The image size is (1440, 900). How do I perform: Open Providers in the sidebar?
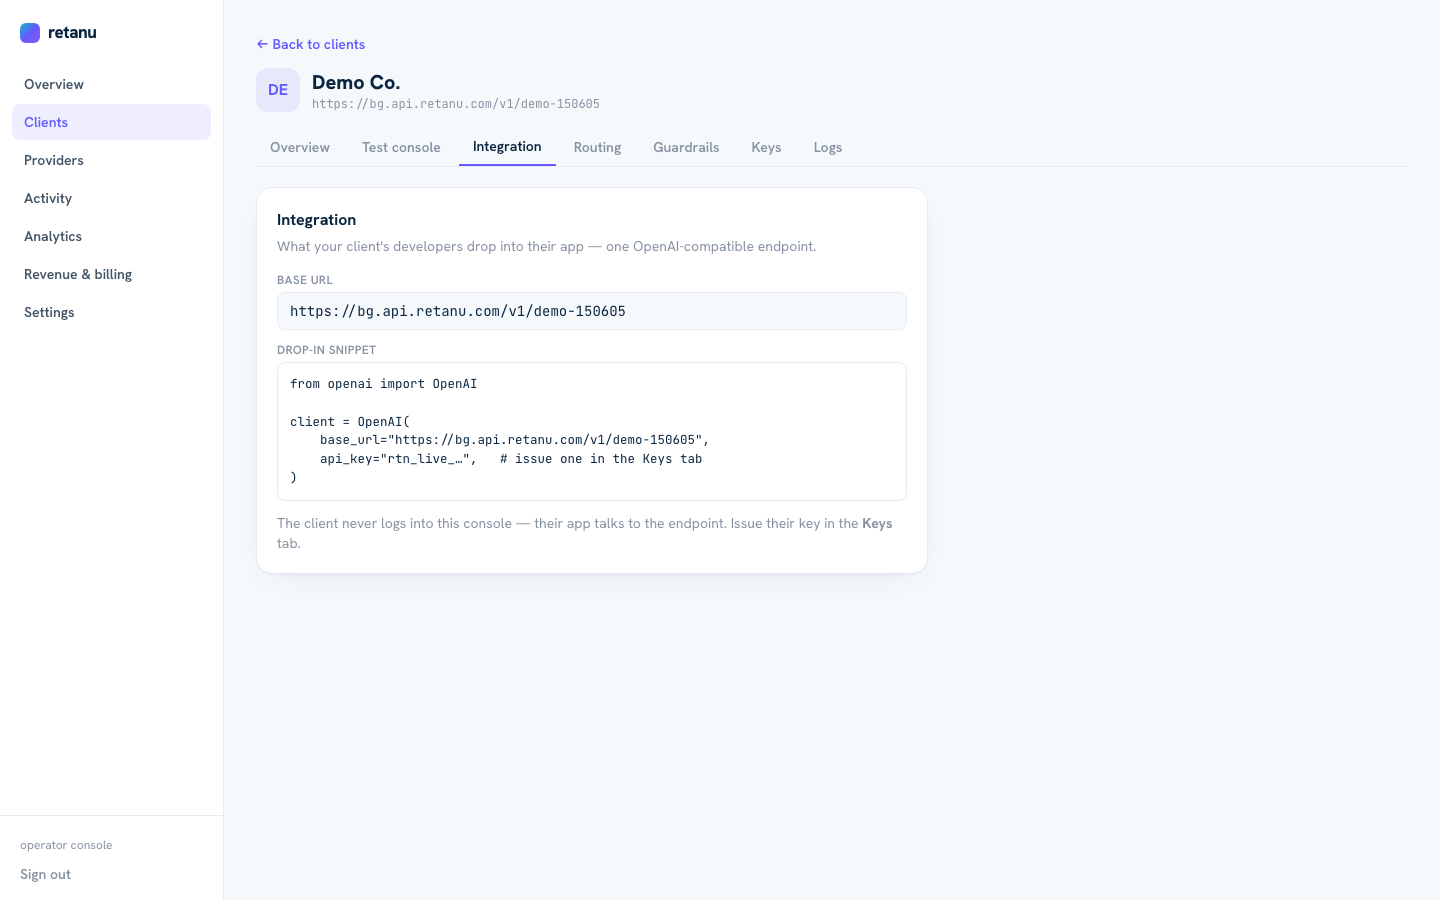tap(111, 160)
